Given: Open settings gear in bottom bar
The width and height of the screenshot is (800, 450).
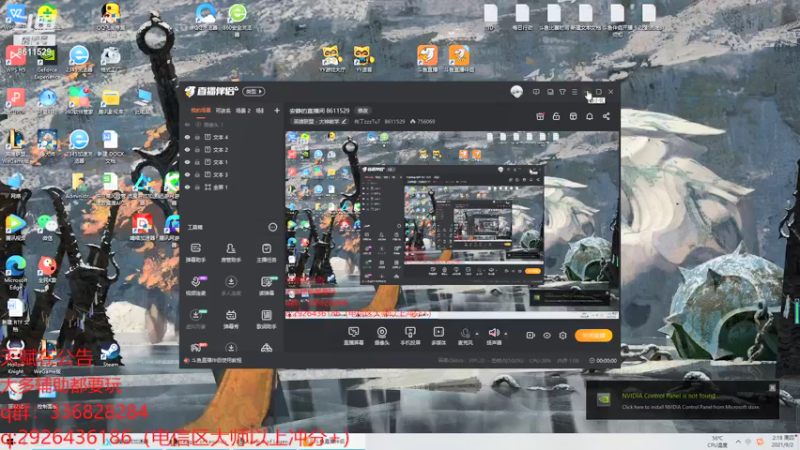Looking at the screenshot, I should pos(563,336).
